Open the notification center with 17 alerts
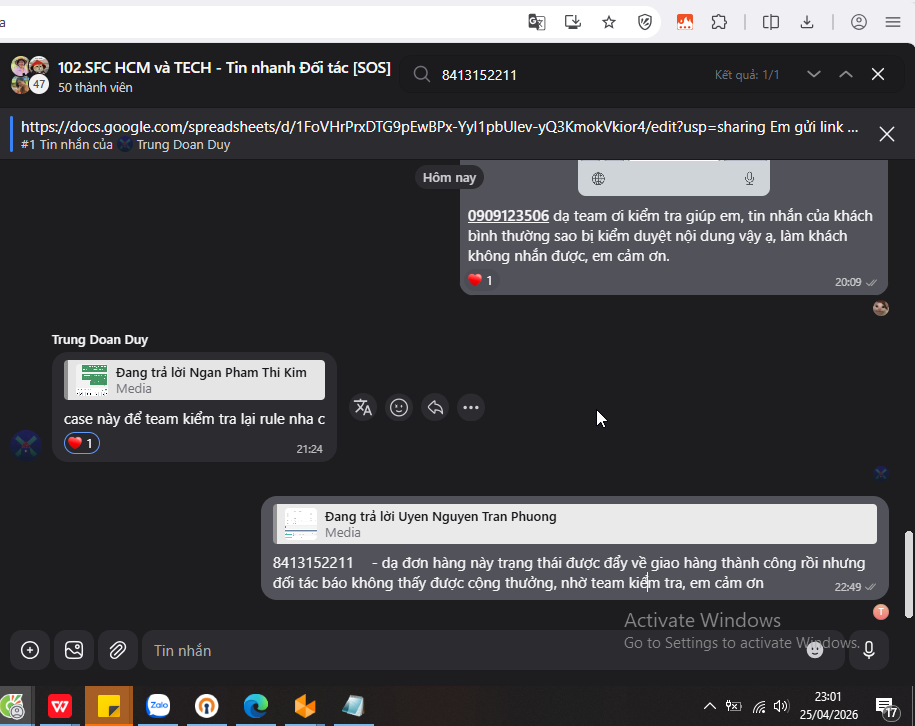915x726 pixels. click(887, 707)
